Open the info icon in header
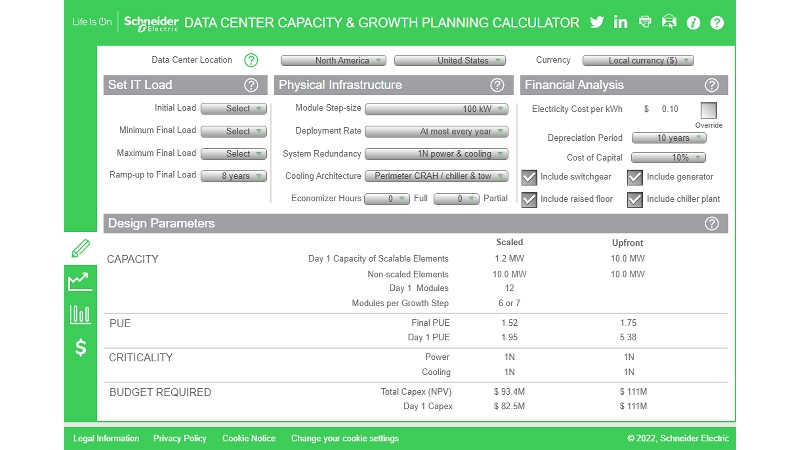 pos(693,22)
